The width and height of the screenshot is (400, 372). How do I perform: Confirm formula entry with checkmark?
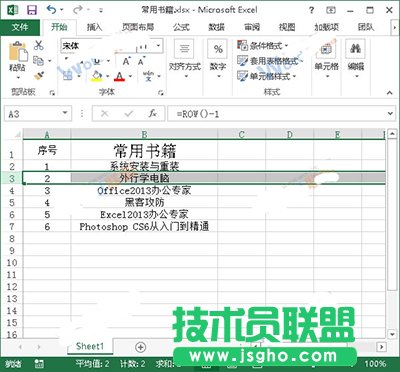[x=129, y=114]
